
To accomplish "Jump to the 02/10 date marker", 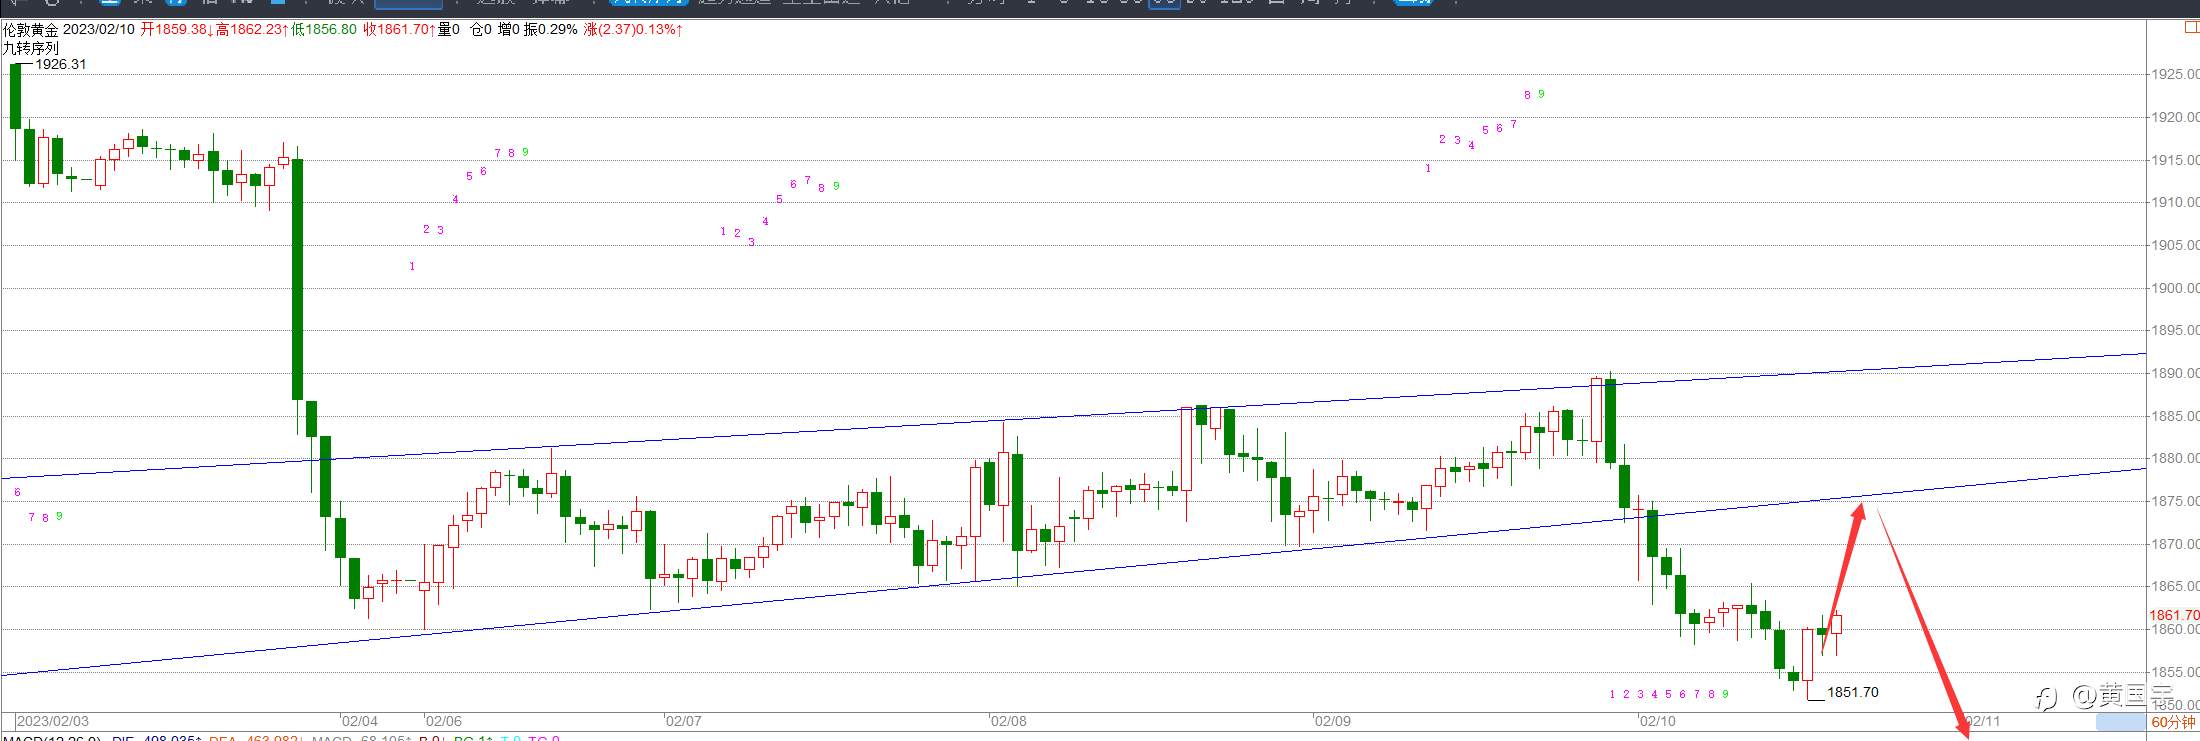I will coord(1657,721).
